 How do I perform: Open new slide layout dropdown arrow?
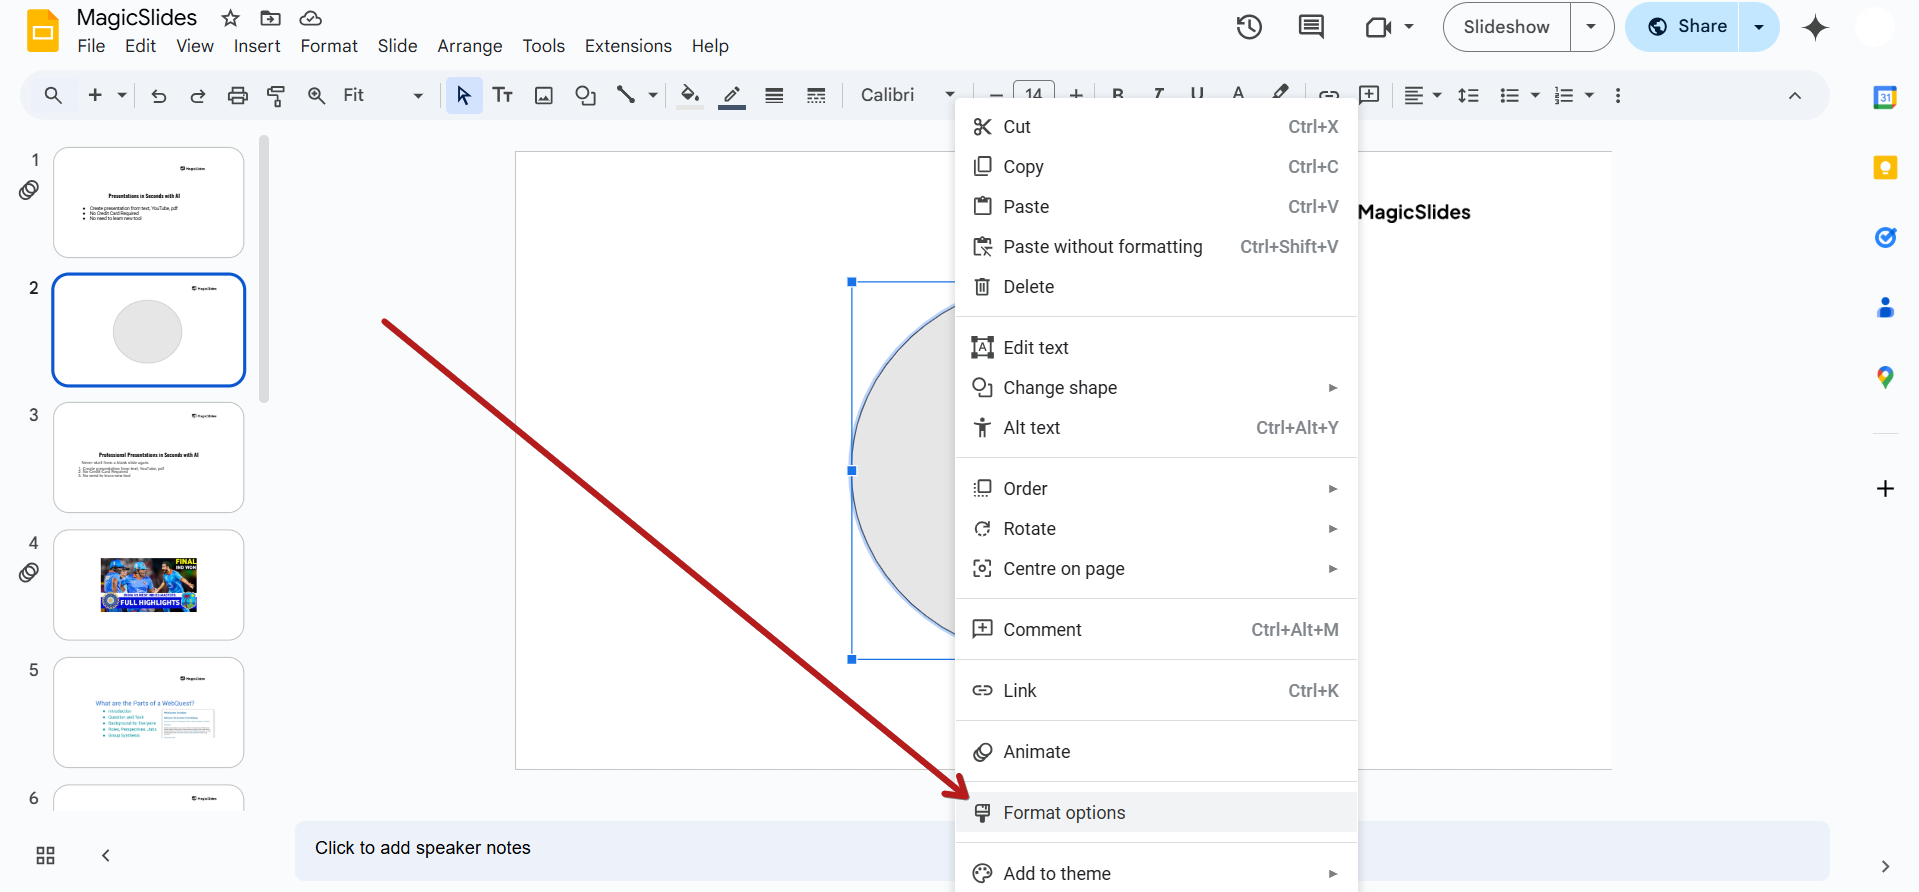122,95
